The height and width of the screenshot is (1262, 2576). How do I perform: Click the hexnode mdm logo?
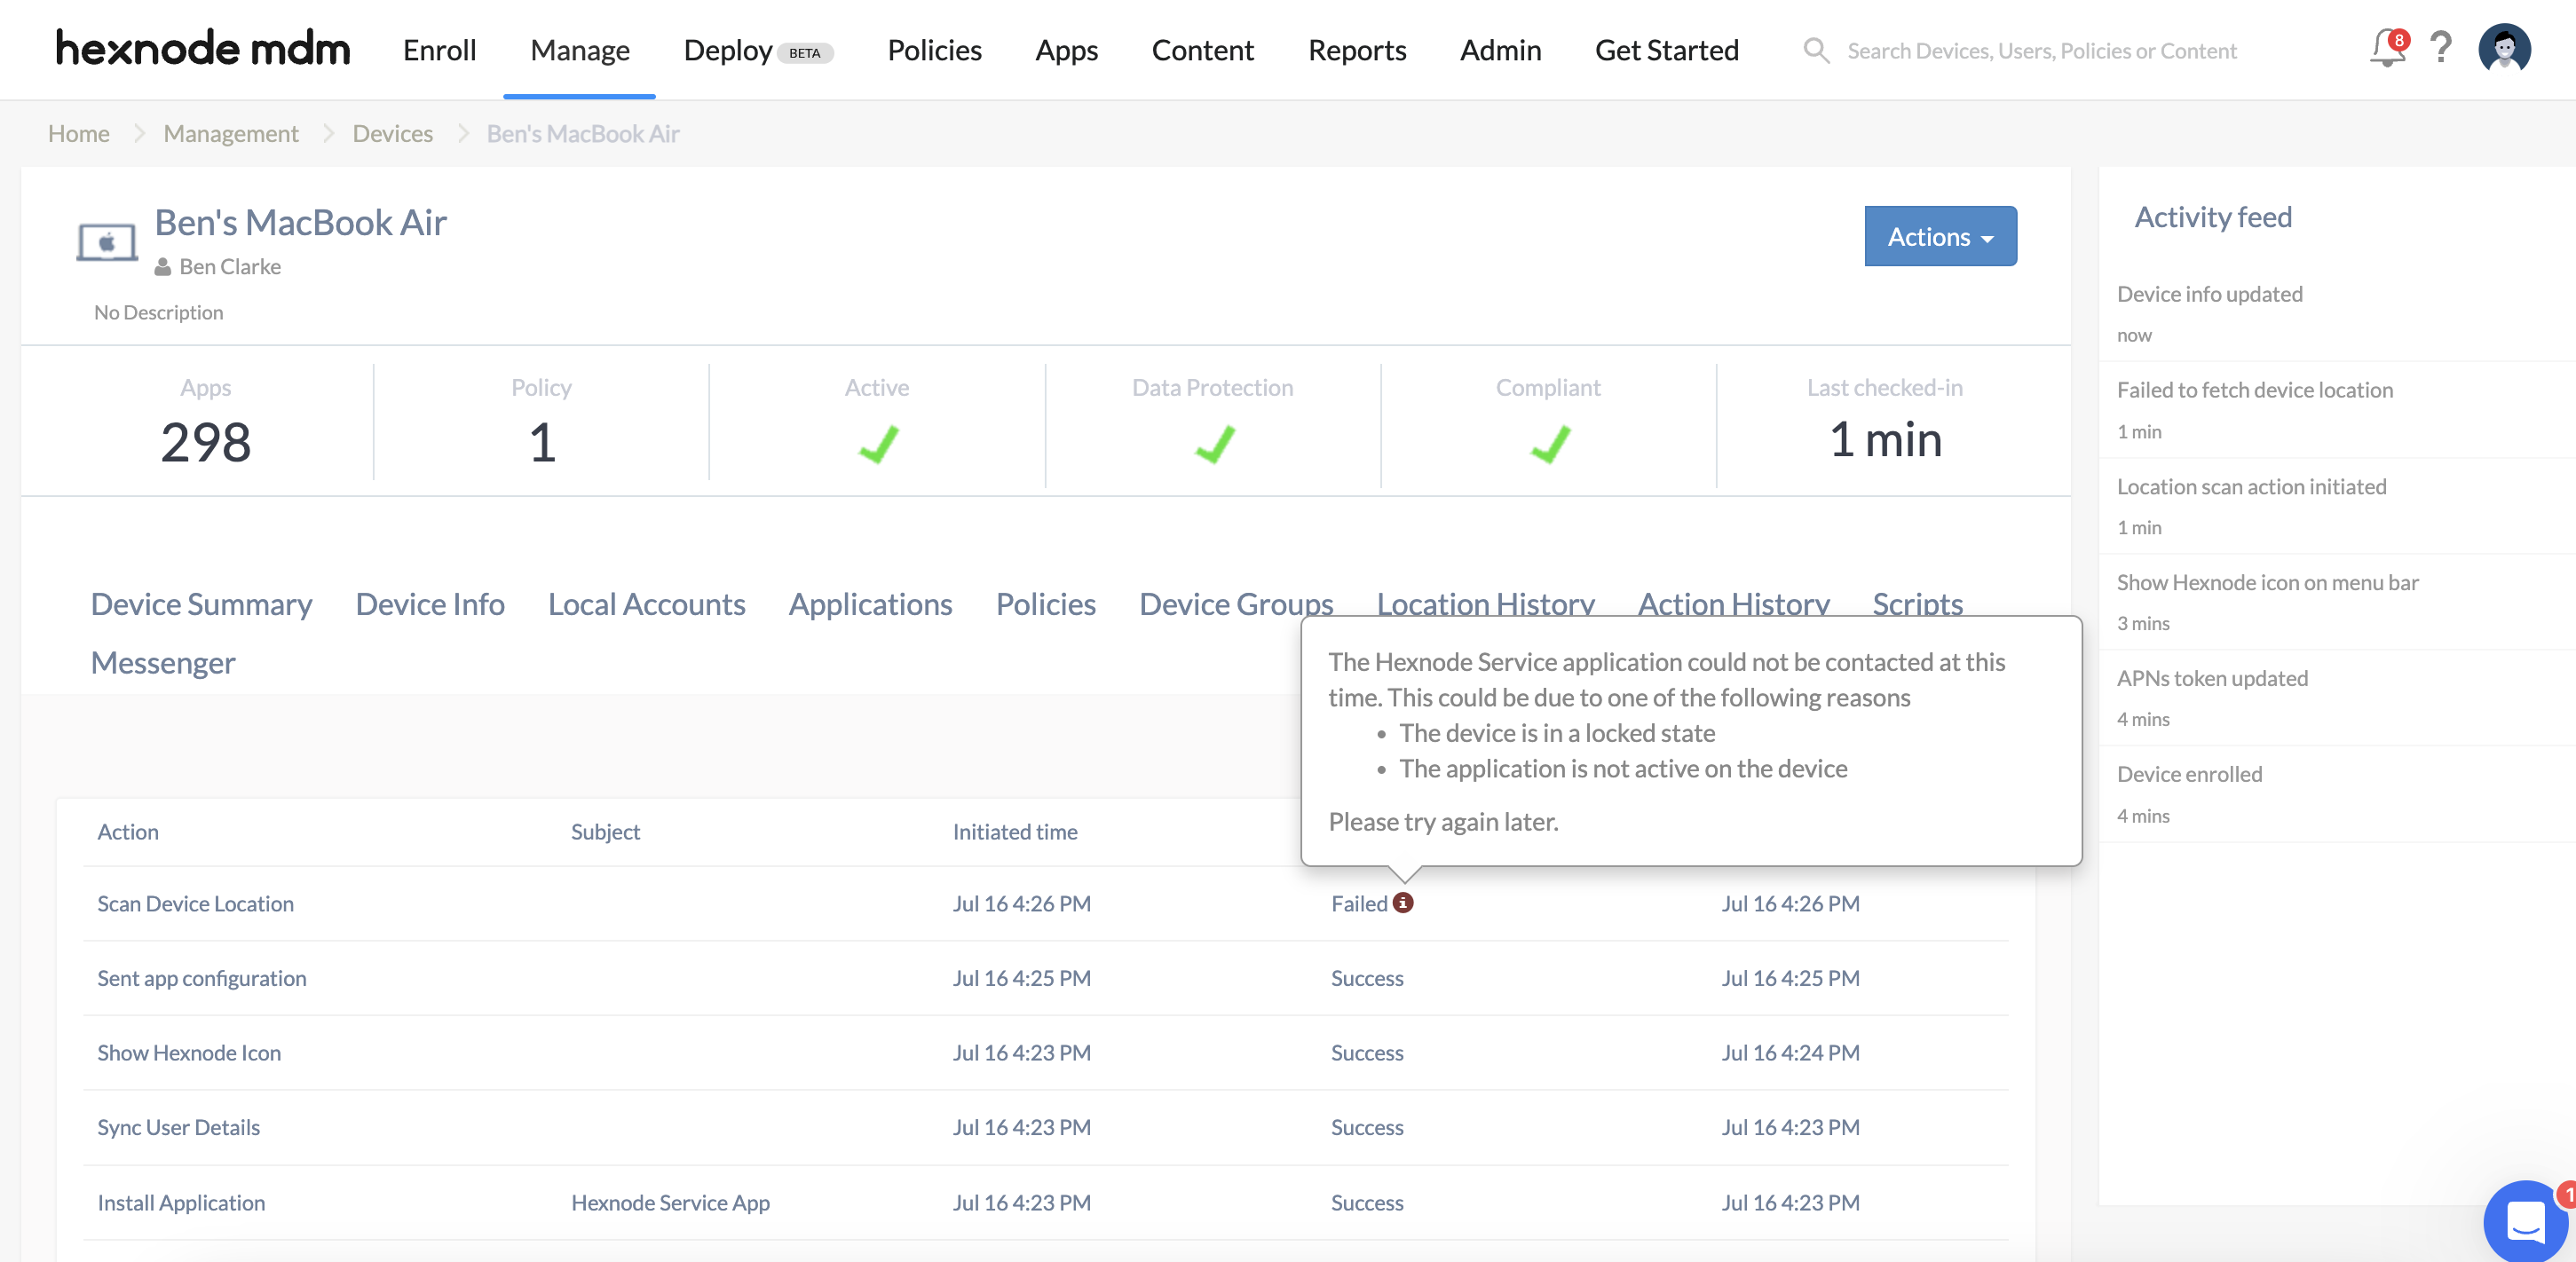[203, 48]
